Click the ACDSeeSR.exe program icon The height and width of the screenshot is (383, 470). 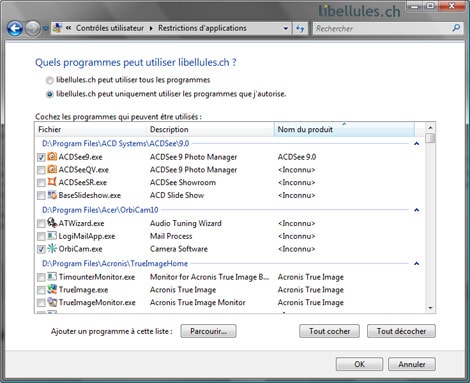tap(52, 182)
